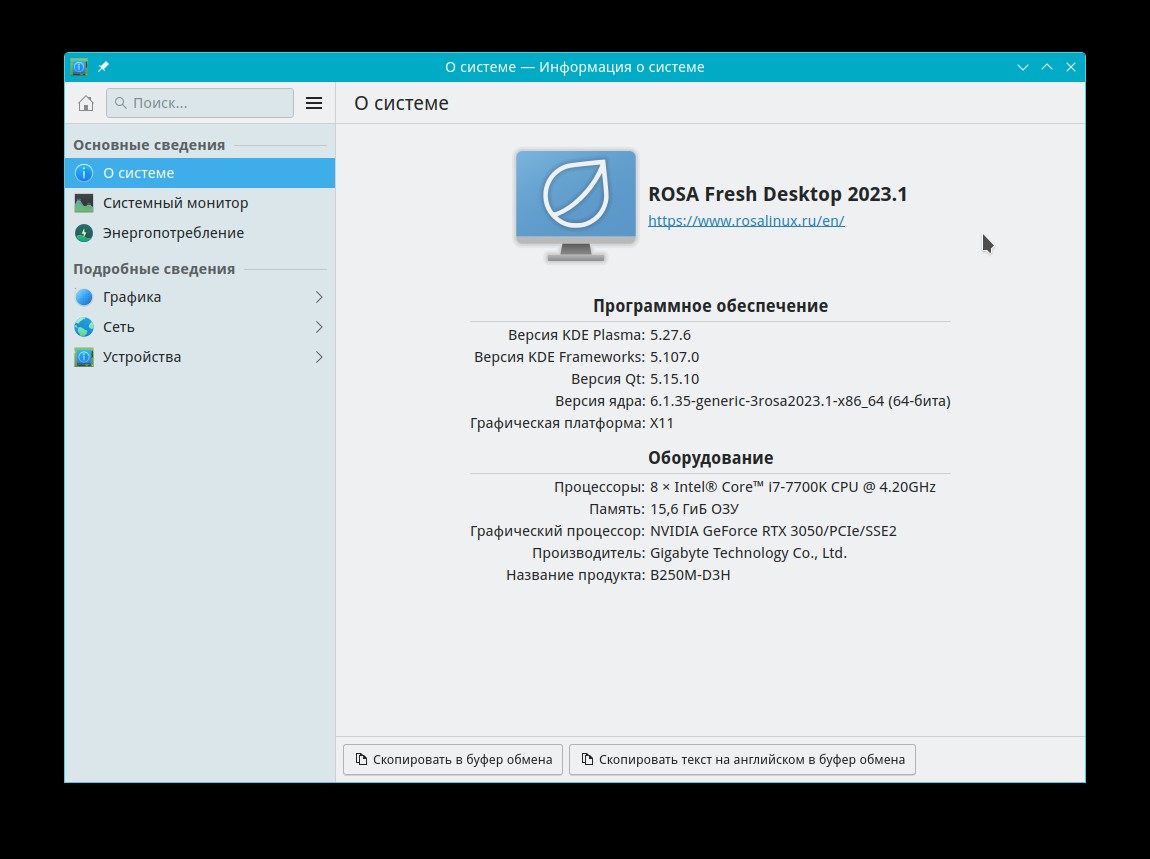1150x859 pixels.
Task: Click the Intel Core i7-7700K processor text
Action: tap(793, 487)
